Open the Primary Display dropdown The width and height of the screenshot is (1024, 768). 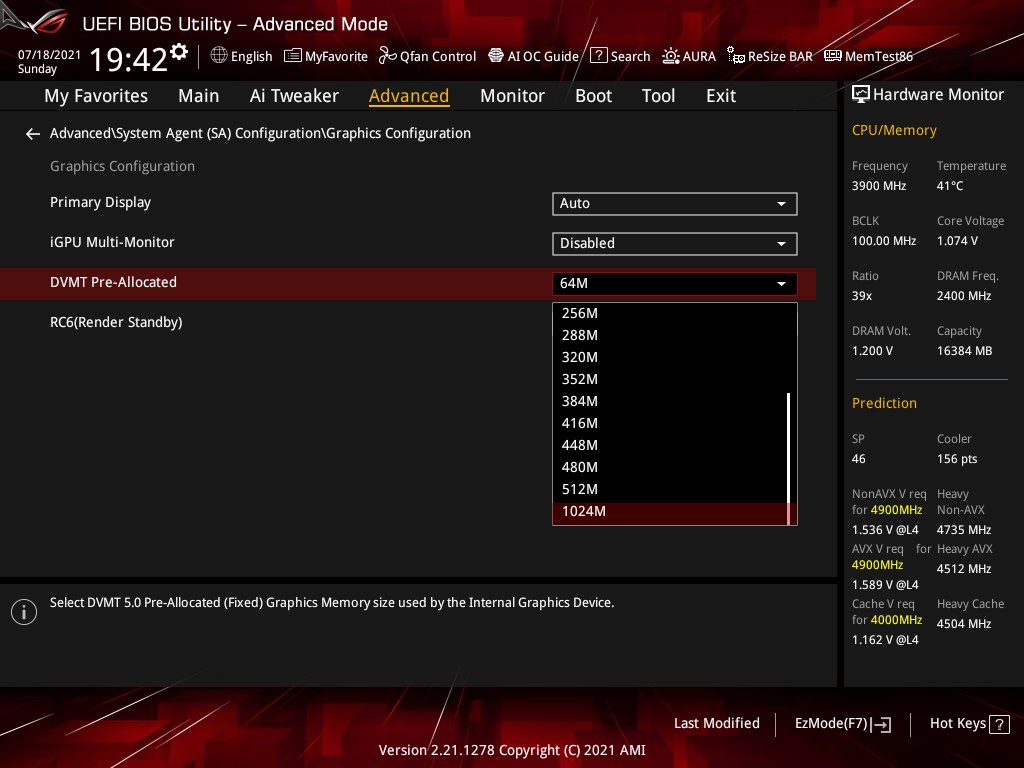[x=674, y=203]
